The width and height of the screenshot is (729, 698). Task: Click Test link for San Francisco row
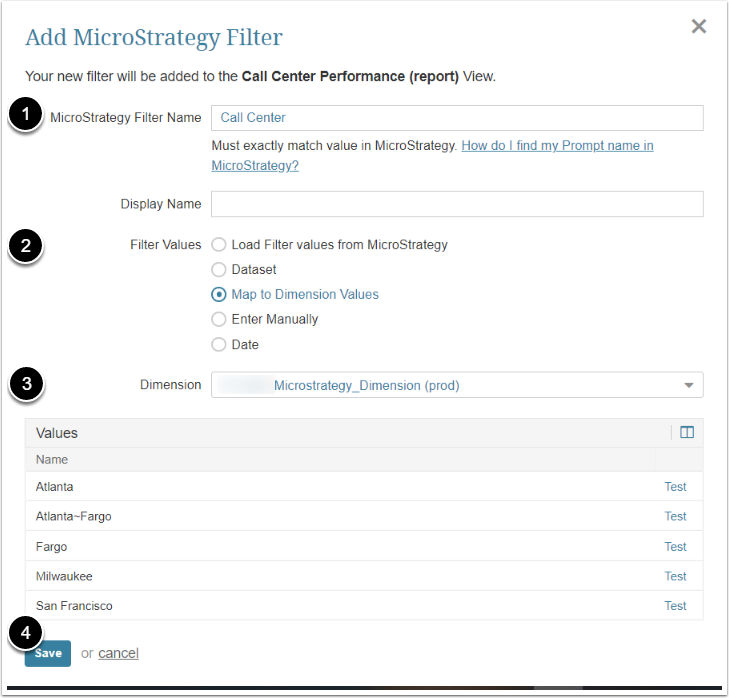(x=675, y=606)
